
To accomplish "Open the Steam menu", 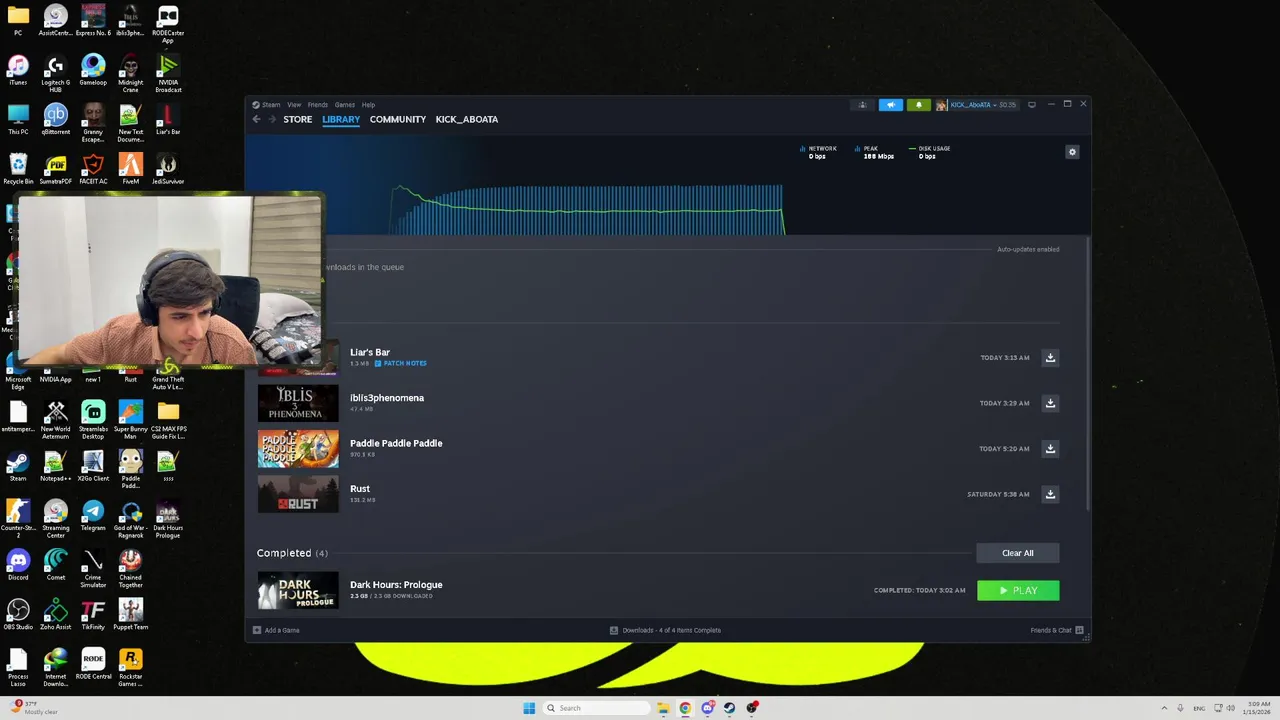I will (266, 105).
